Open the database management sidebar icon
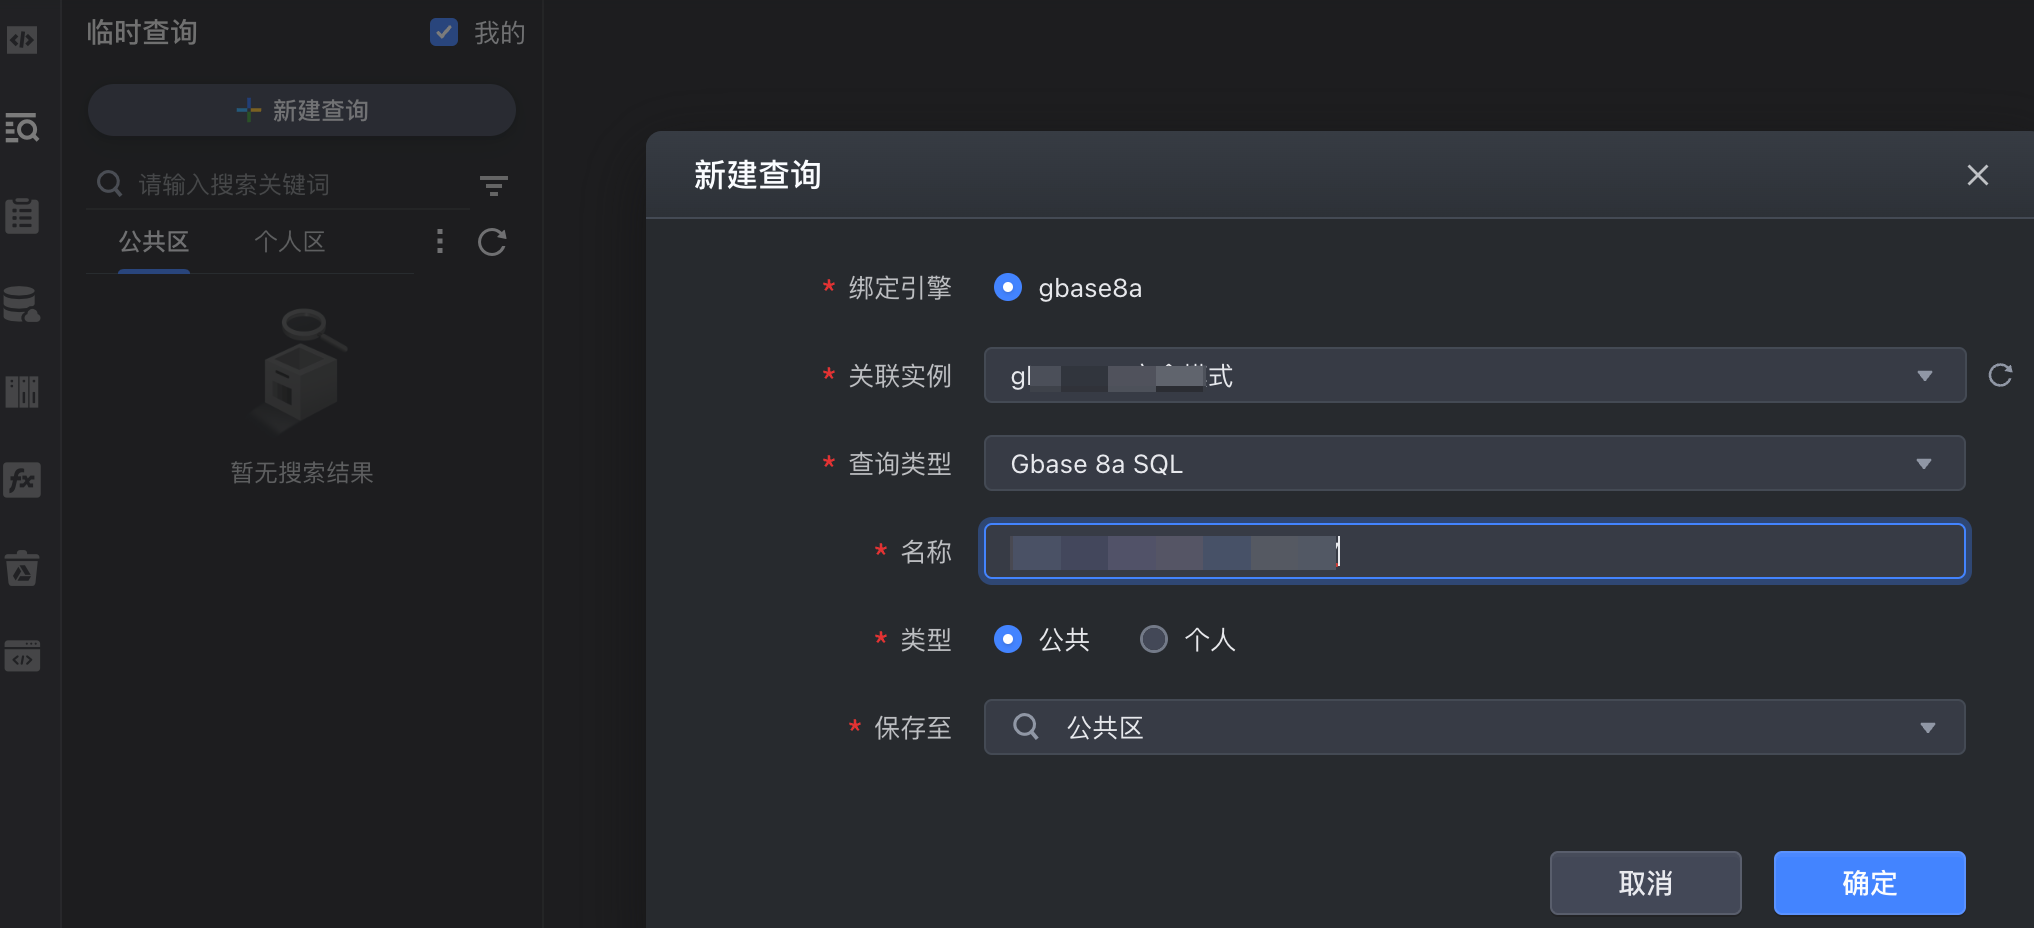 22,304
